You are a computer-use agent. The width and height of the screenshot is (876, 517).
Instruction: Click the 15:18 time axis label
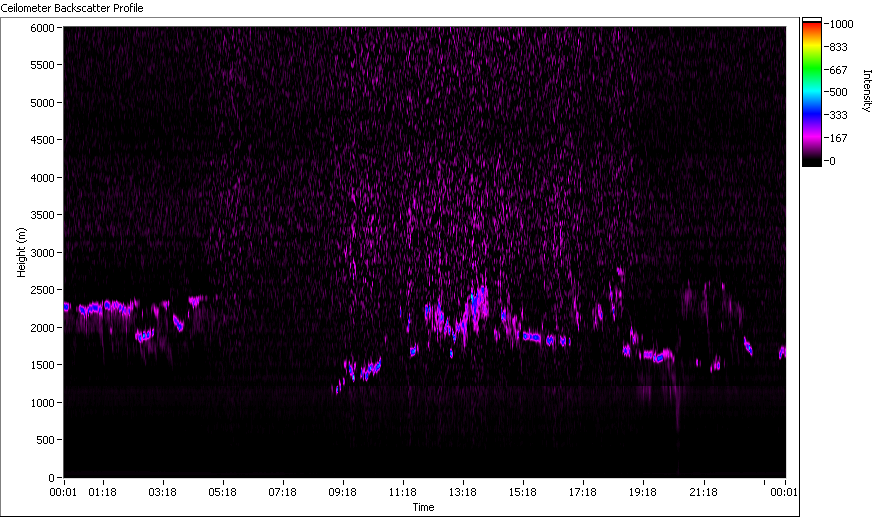(523, 492)
